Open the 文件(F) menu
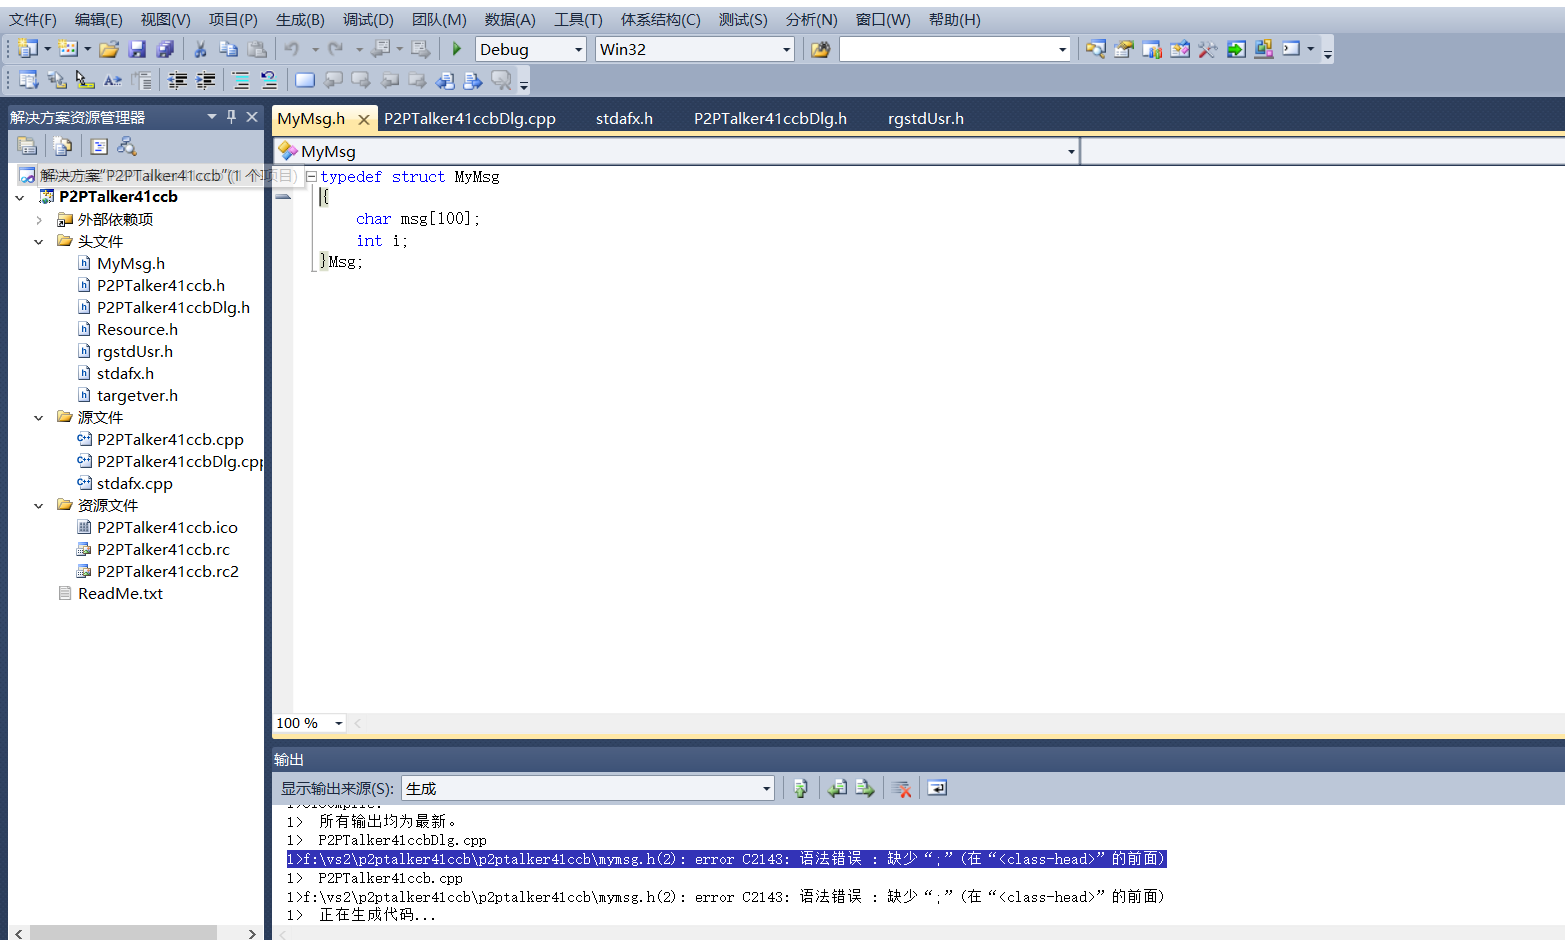Screen dimensions: 1565x940 [33, 20]
